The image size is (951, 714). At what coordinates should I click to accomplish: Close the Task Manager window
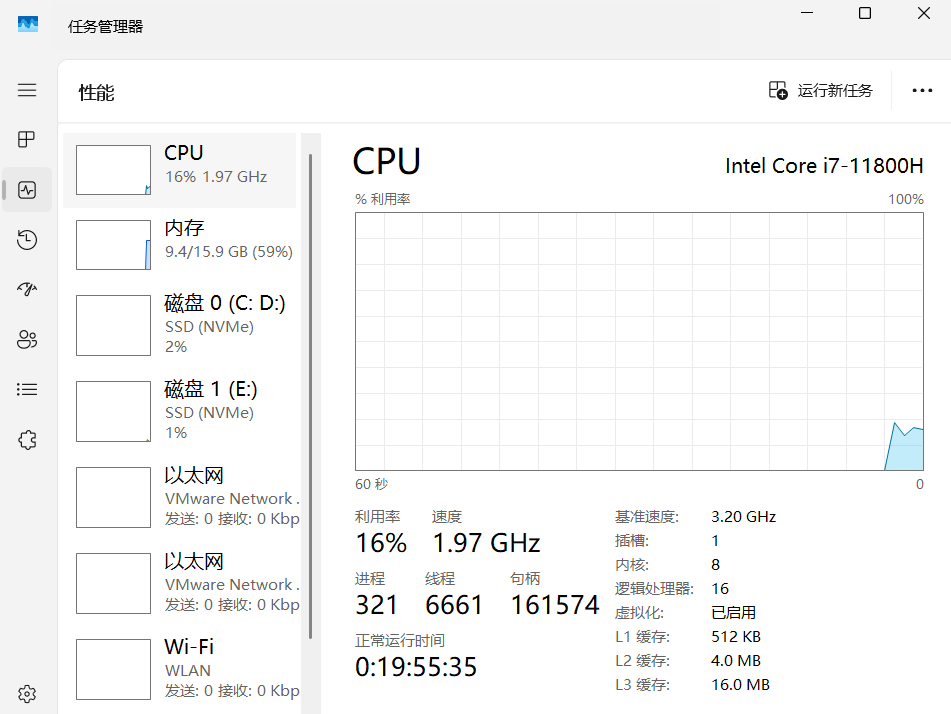point(924,13)
